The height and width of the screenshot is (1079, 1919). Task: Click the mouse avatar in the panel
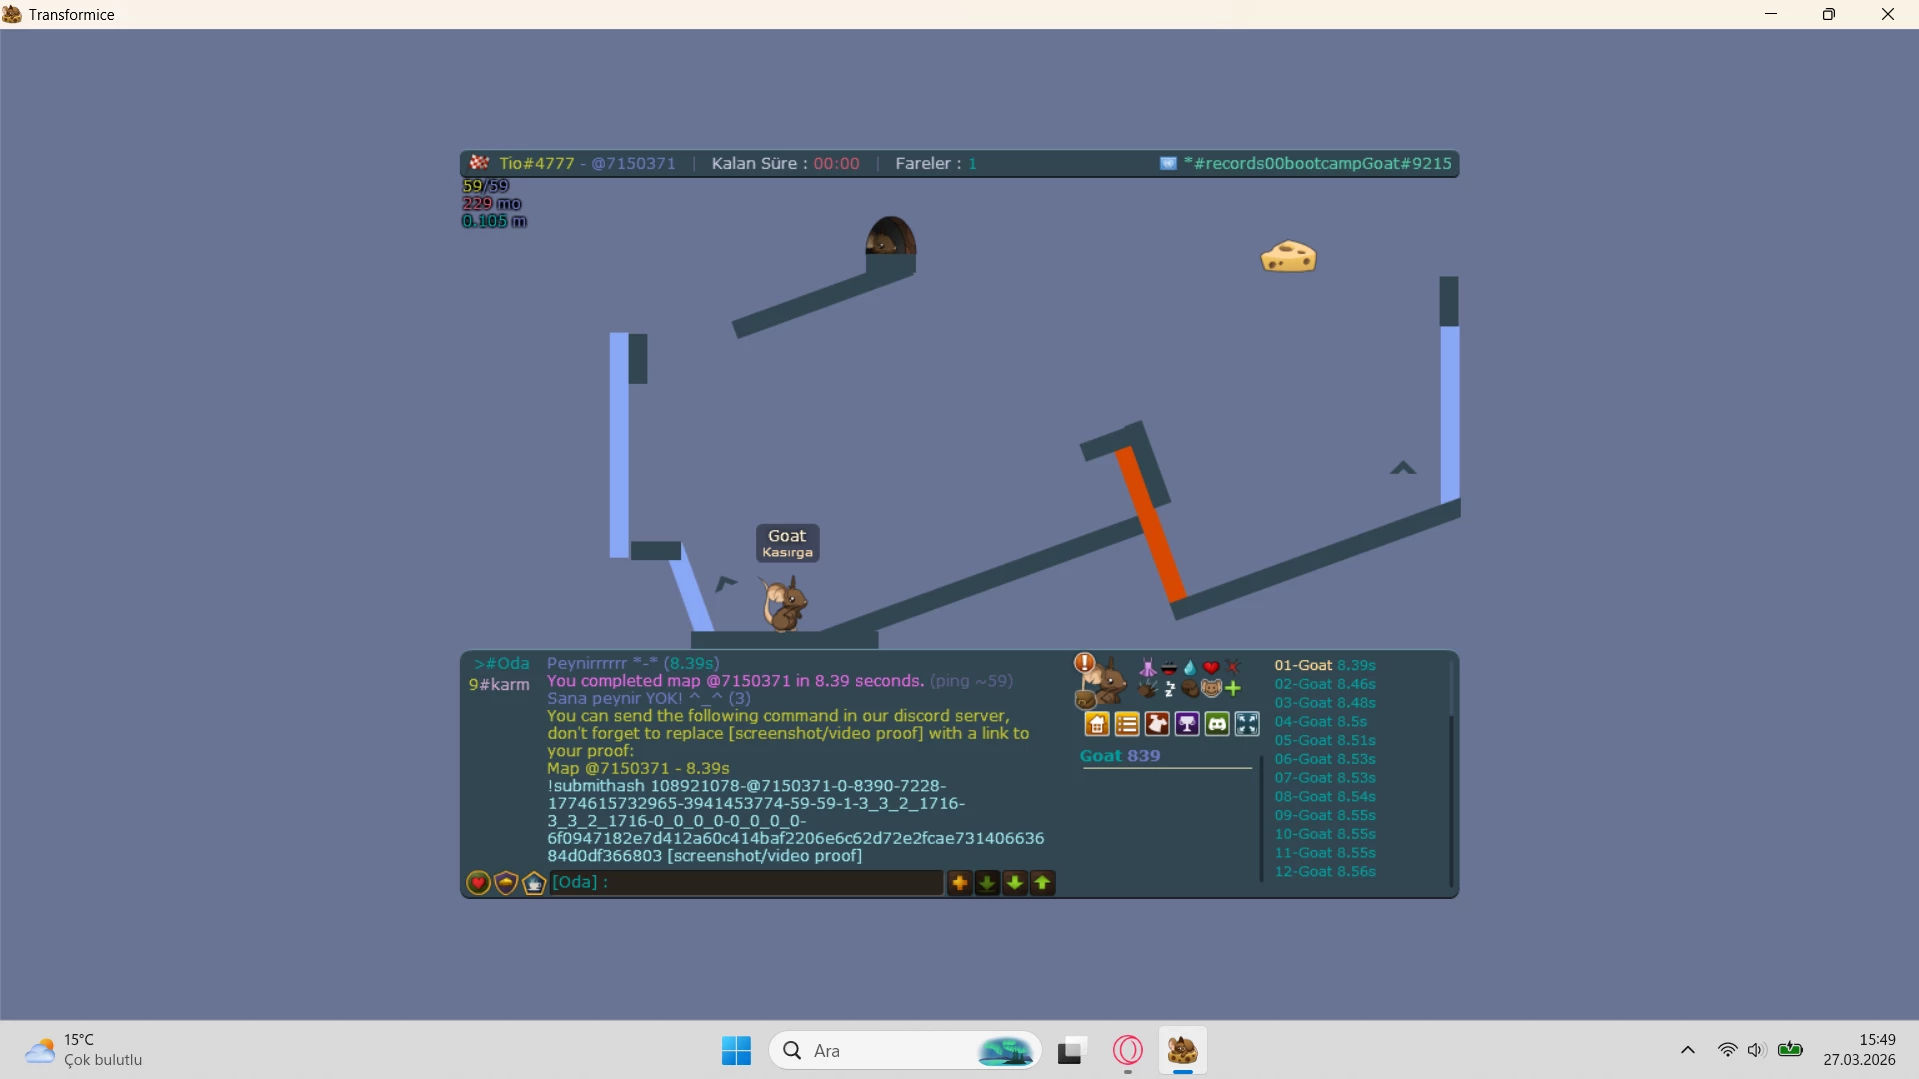point(1107,682)
